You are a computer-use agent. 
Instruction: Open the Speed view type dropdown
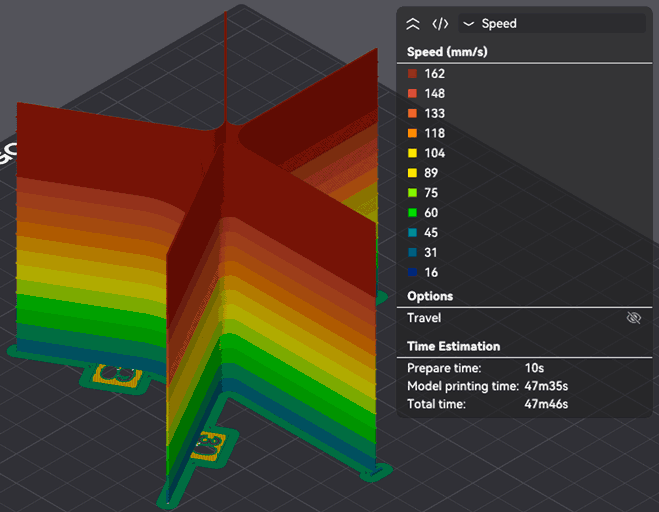(x=552, y=24)
